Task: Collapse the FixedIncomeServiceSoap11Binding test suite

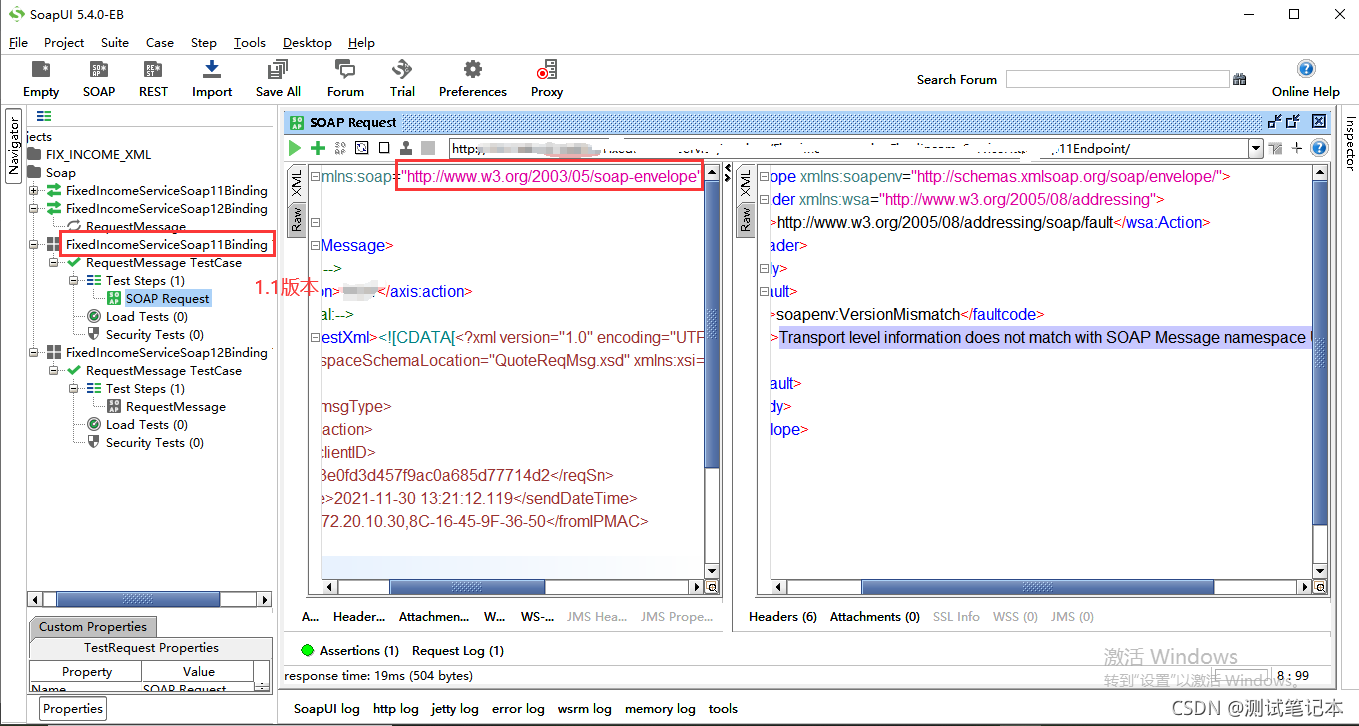Action: [34, 244]
